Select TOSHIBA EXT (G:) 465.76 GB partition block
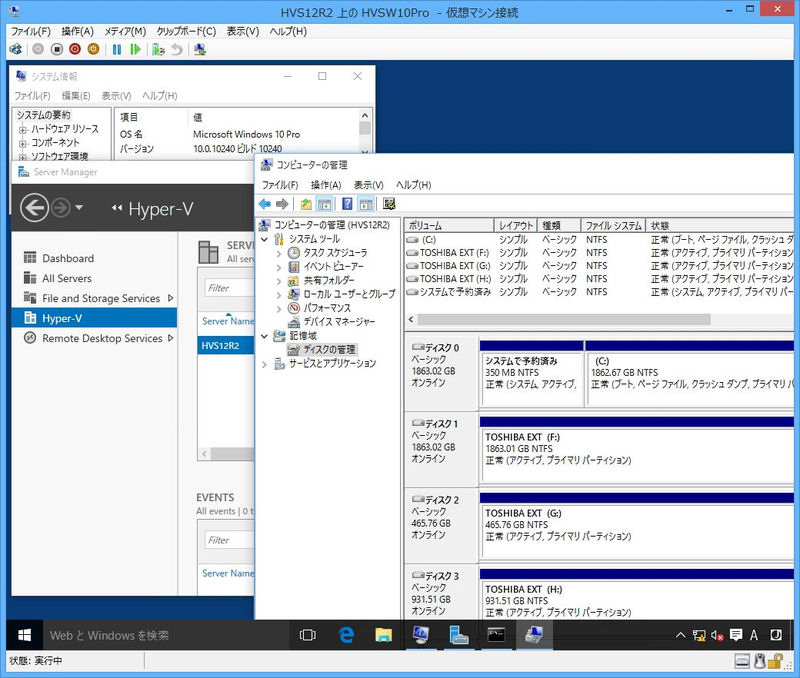This screenshot has width=800, height=678. tap(637, 531)
